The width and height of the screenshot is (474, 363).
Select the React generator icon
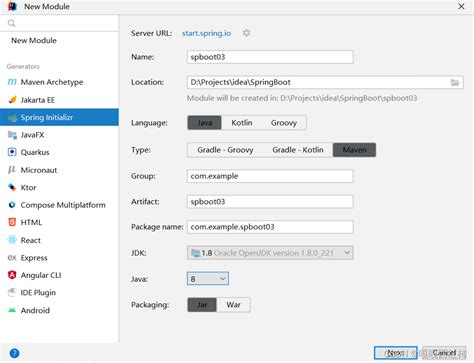click(x=12, y=240)
